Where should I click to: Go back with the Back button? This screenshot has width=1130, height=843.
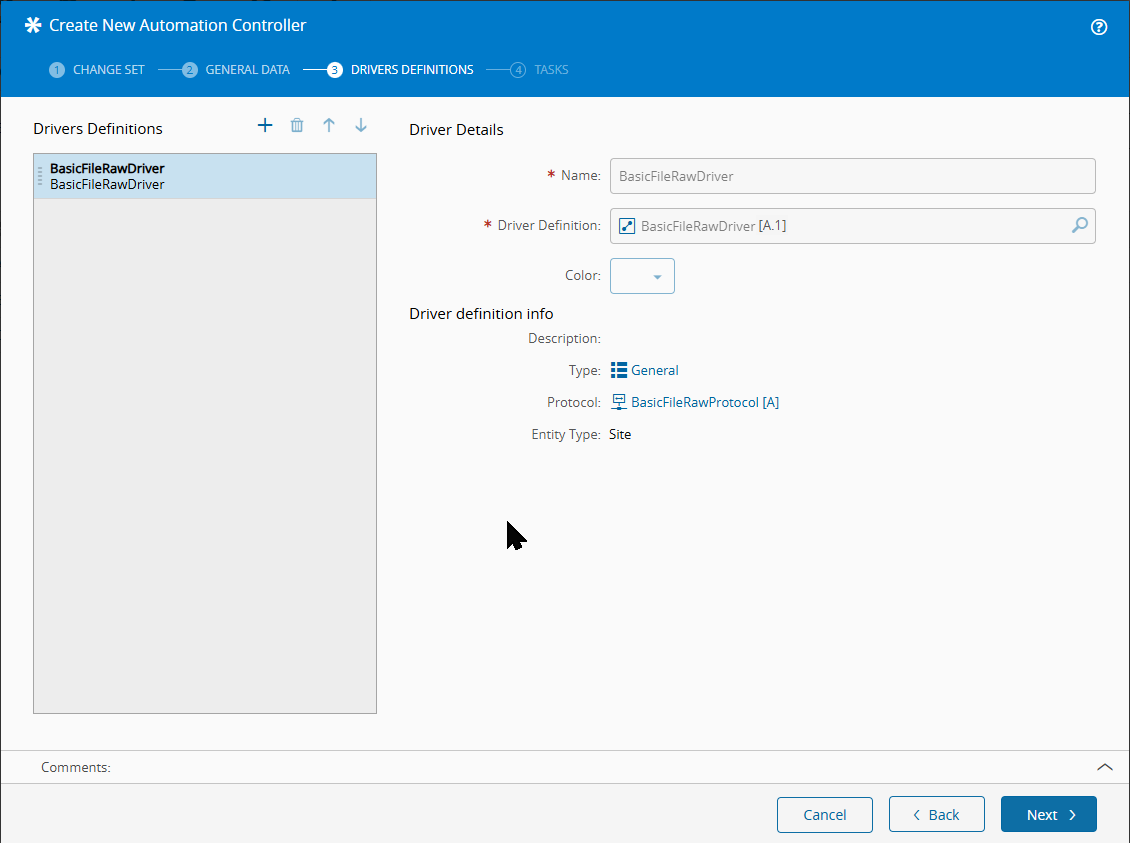click(x=936, y=814)
